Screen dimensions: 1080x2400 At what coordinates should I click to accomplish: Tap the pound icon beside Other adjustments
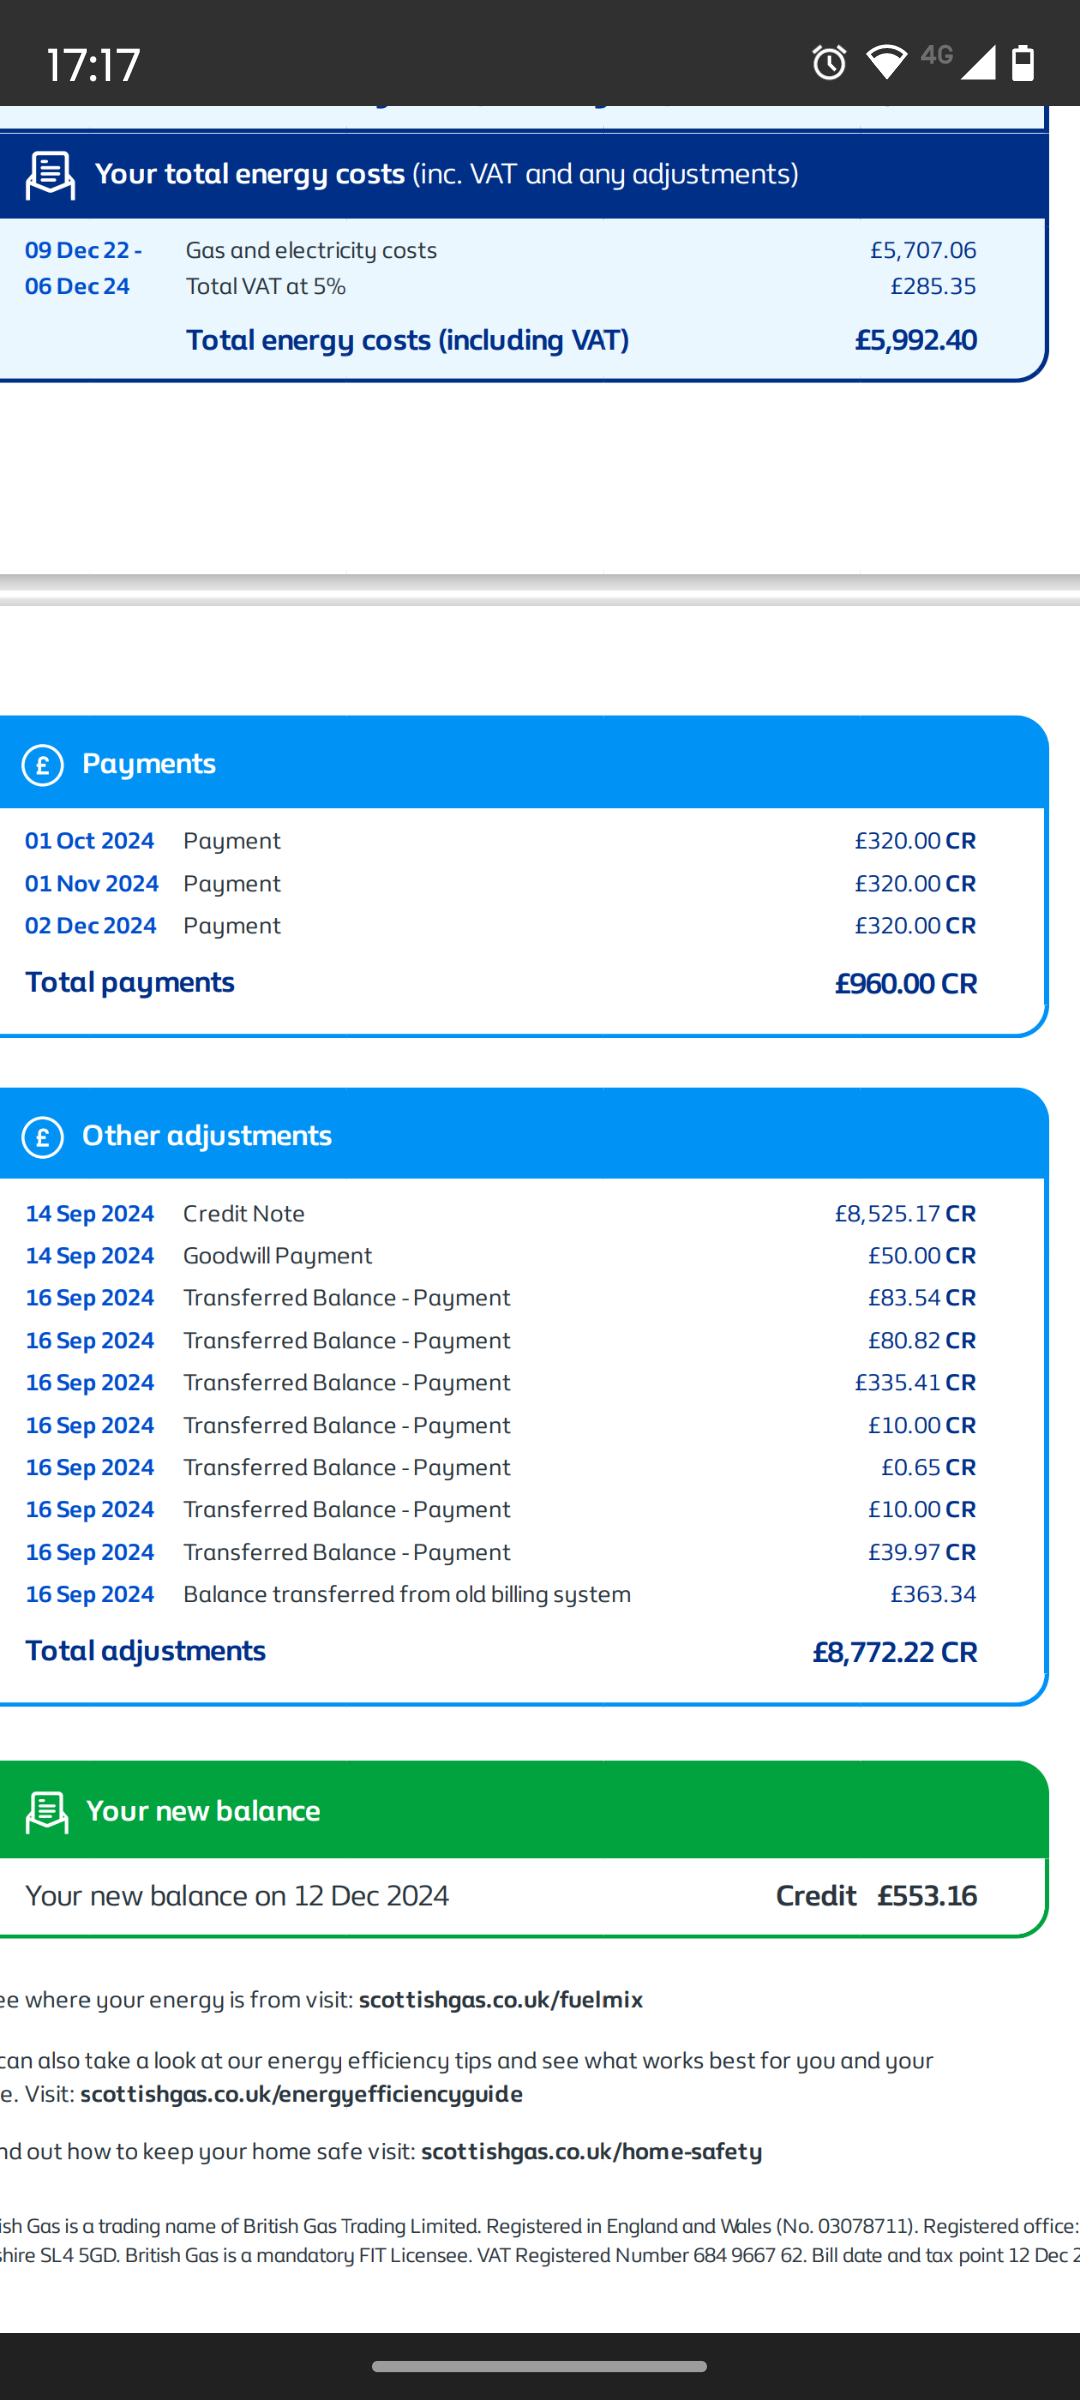point(43,1137)
